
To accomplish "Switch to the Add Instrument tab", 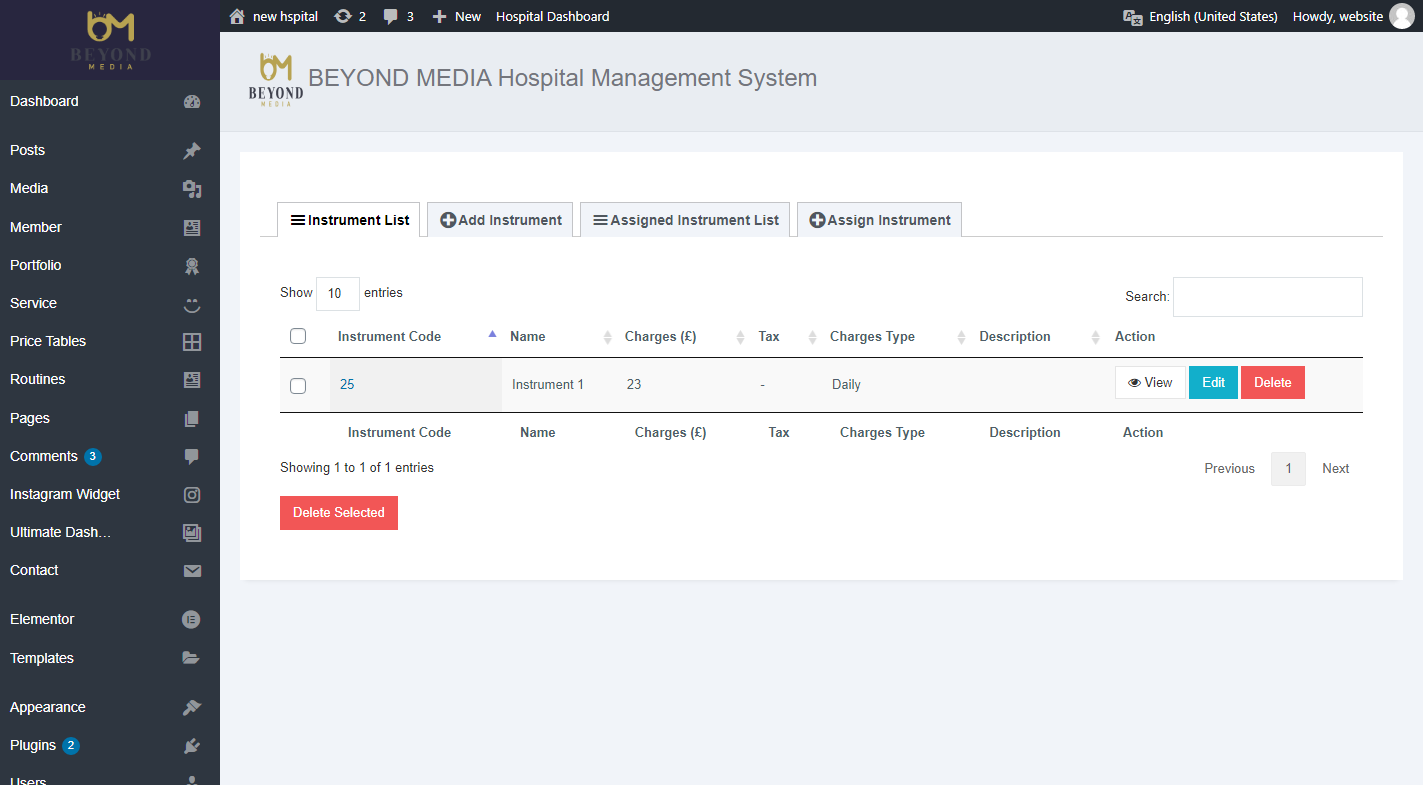I will pos(500,220).
